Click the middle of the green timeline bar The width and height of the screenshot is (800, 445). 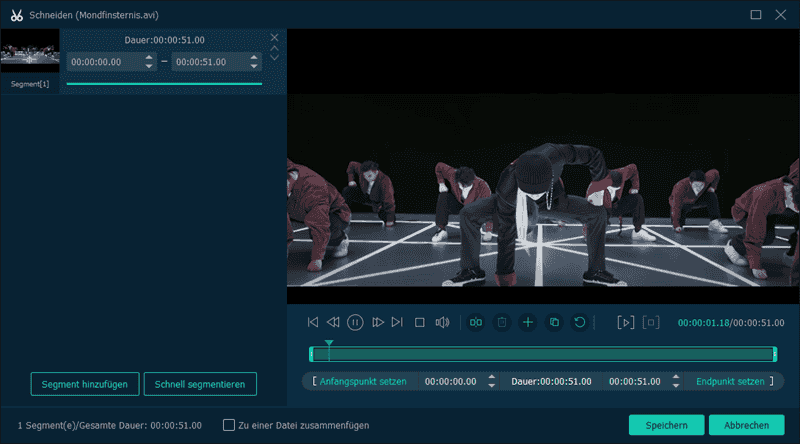tap(543, 354)
